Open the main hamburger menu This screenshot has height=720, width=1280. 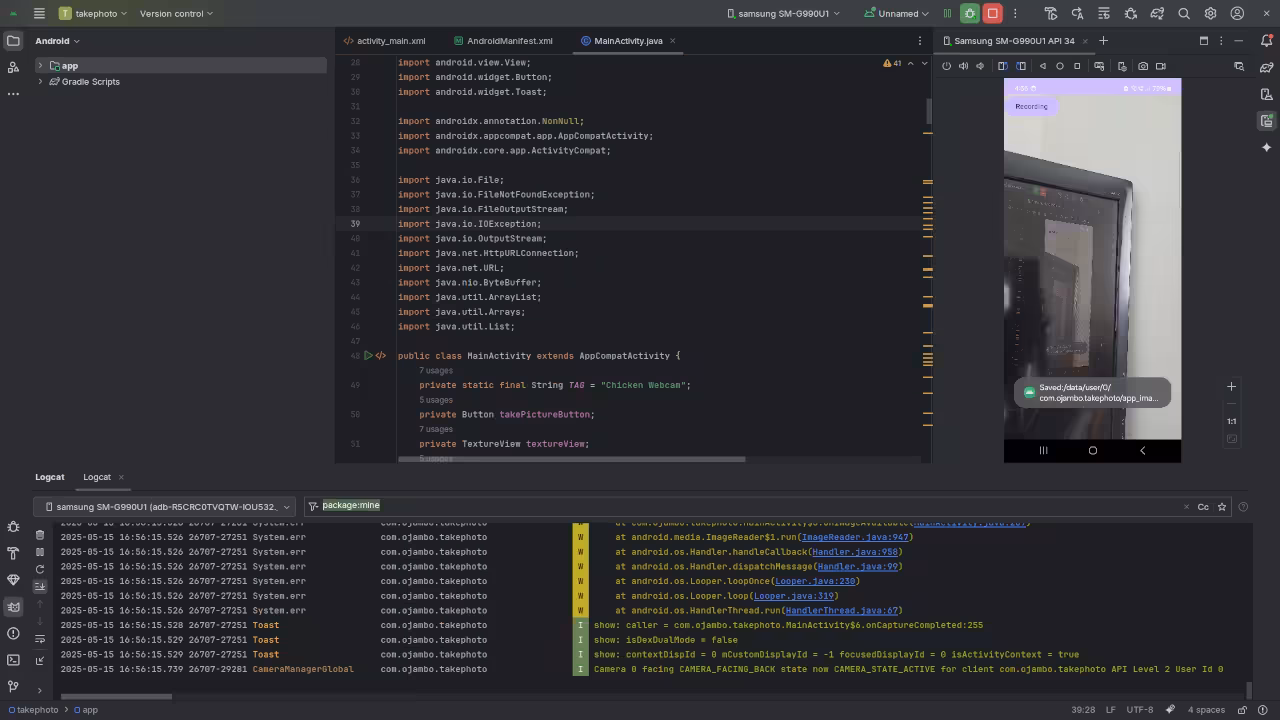[39, 14]
